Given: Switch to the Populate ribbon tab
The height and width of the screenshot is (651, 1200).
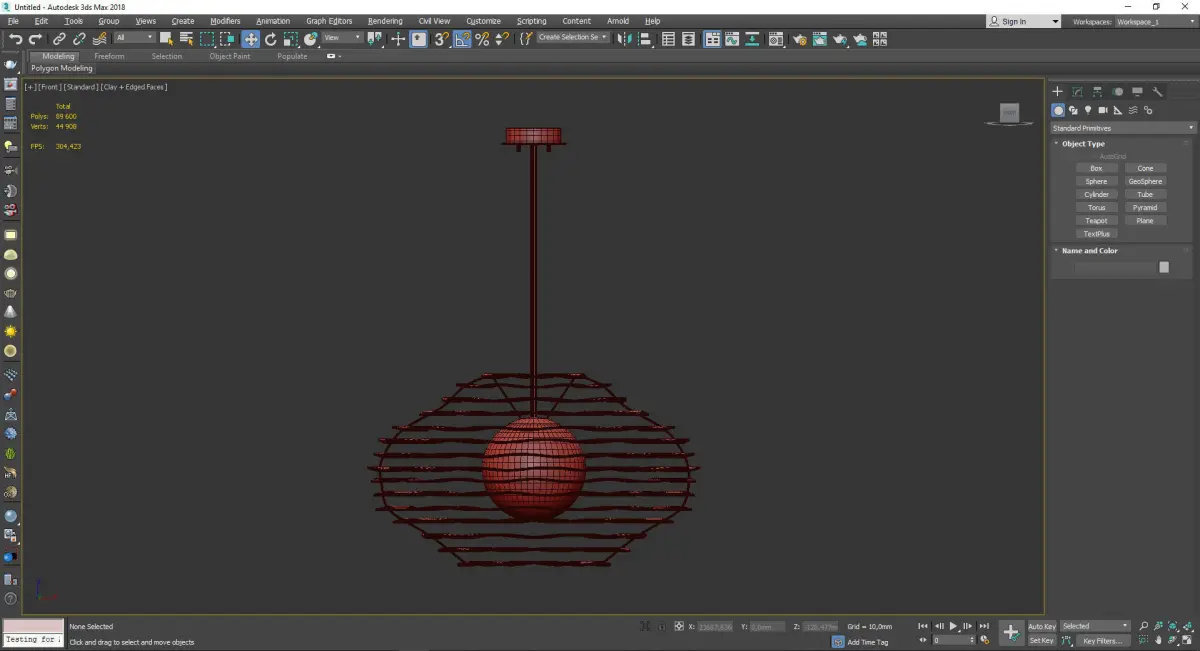Looking at the screenshot, I should point(292,56).
